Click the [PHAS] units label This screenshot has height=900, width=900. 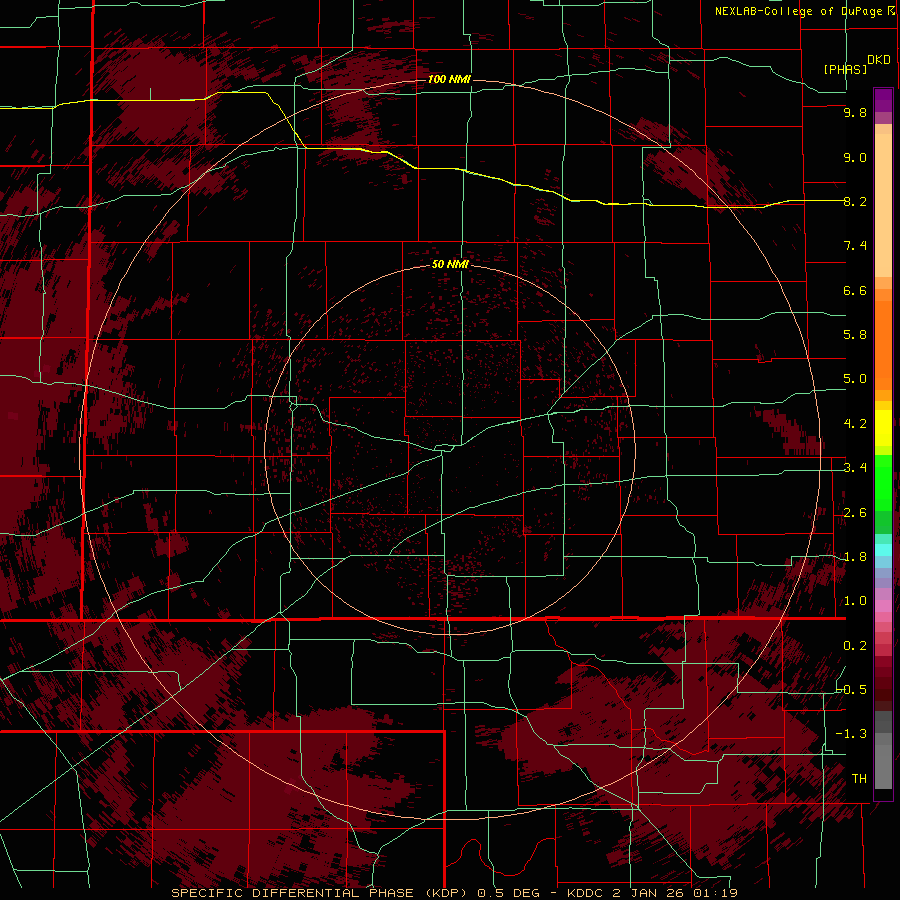click(x=845, y=69)
